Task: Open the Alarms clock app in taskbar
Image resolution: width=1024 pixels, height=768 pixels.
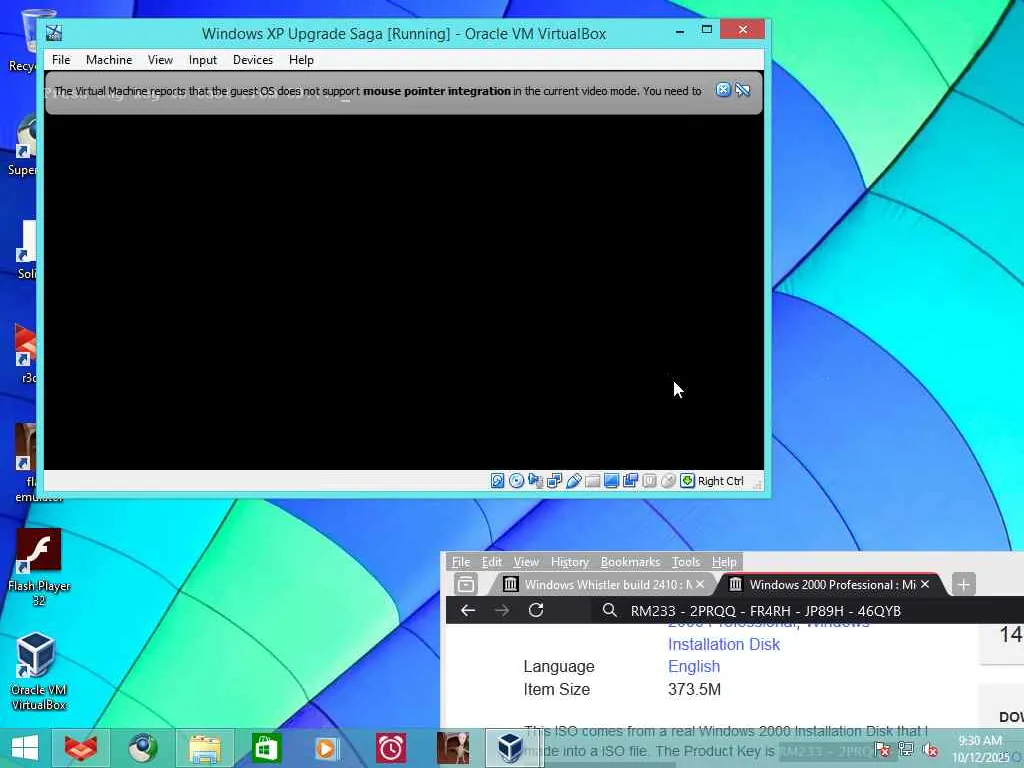Action: 391,748
